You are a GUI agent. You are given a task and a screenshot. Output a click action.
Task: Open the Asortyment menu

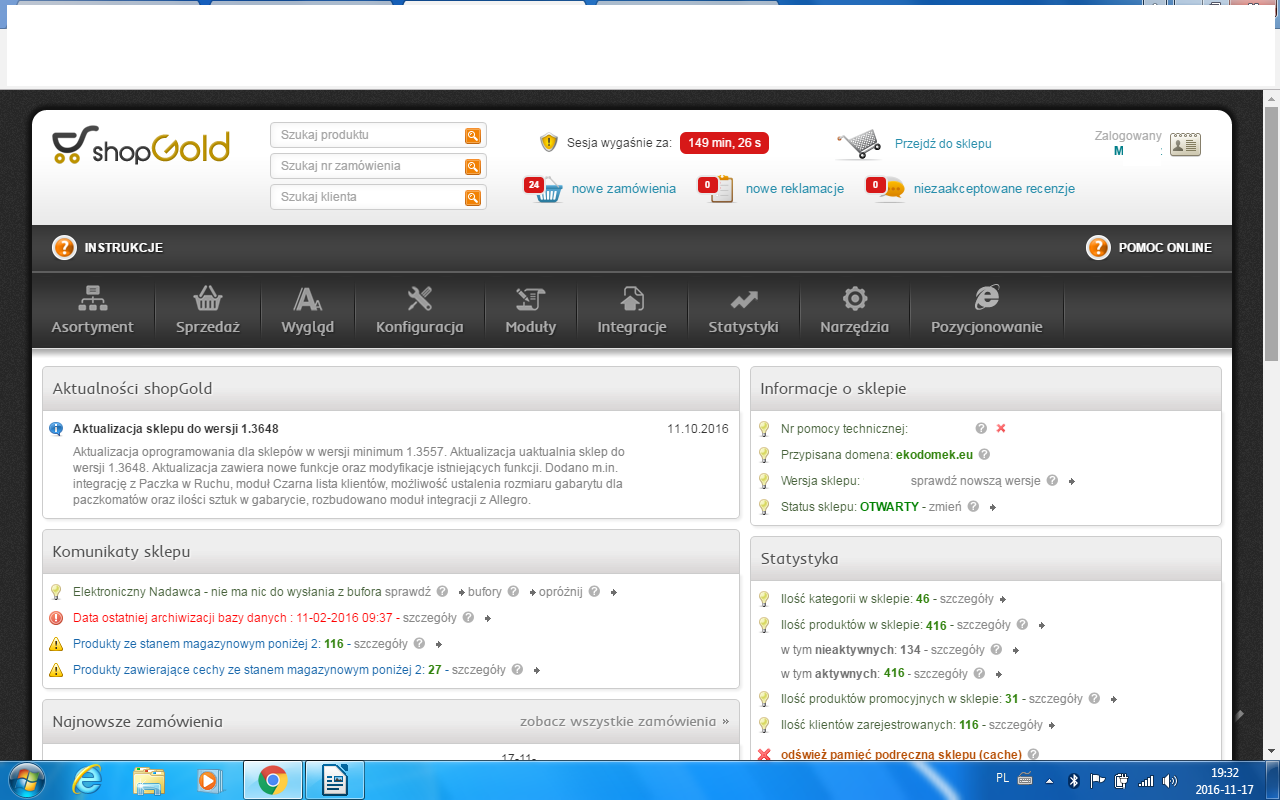click(x=93, y=310)
